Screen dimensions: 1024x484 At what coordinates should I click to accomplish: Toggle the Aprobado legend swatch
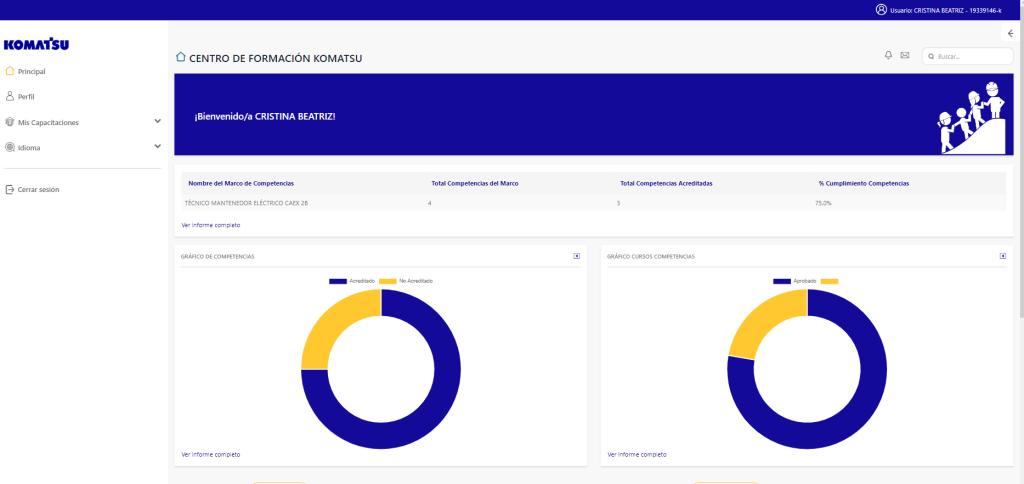(782, 281)
